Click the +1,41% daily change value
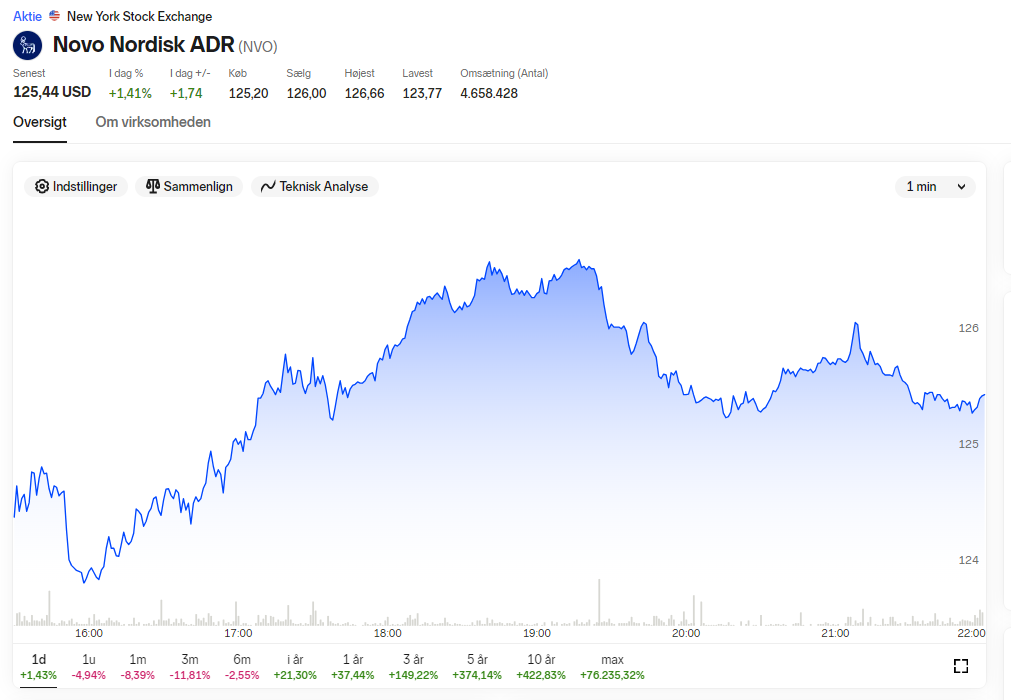This screenshot has width=1011, height=700. 130,93
